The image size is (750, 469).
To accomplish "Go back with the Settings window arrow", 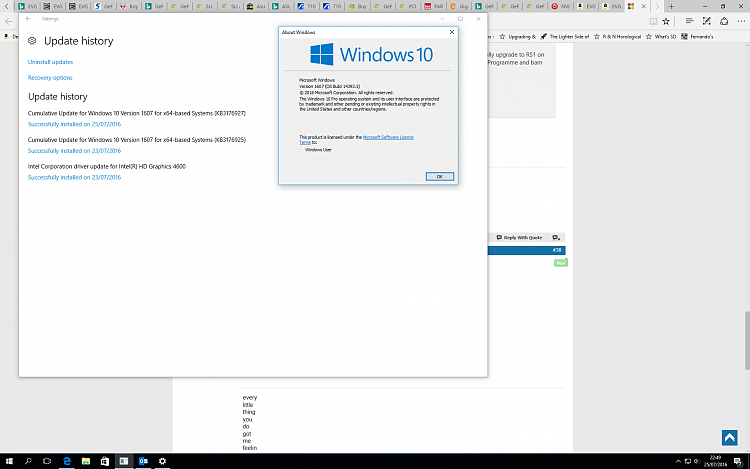I will 28,19.
